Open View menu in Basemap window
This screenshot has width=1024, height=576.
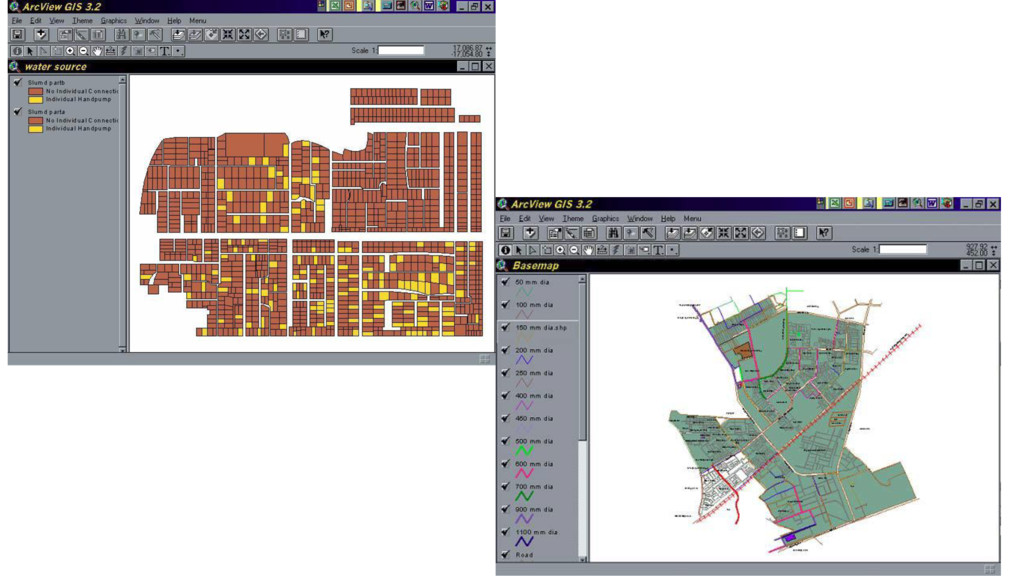[x=546, y=219]
